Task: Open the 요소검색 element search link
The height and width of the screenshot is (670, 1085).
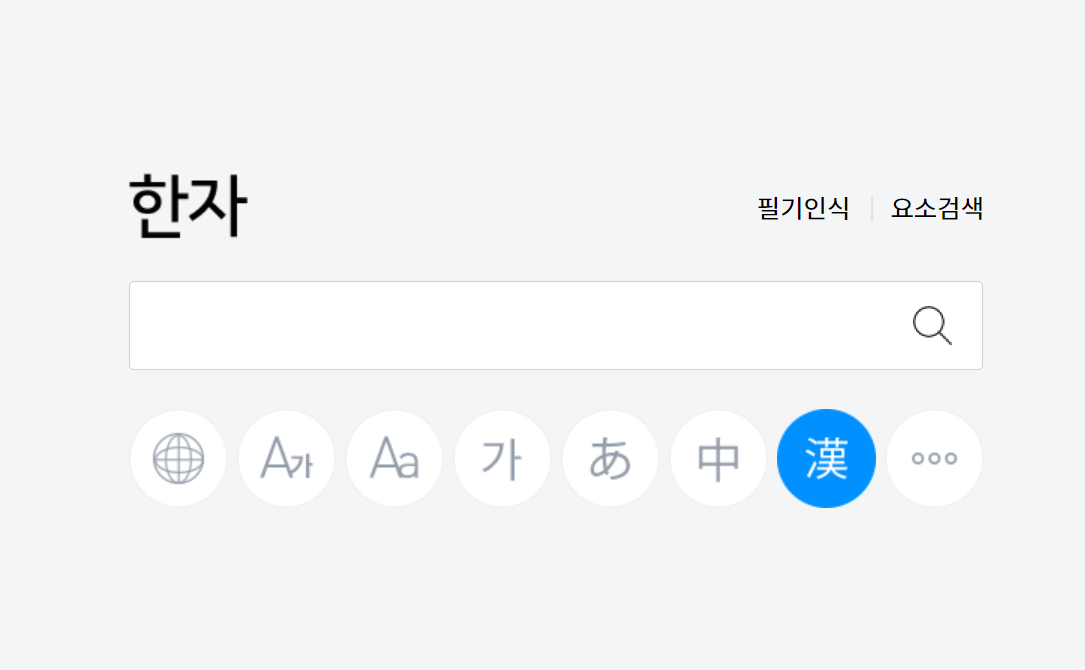Action: pos(936,209)
